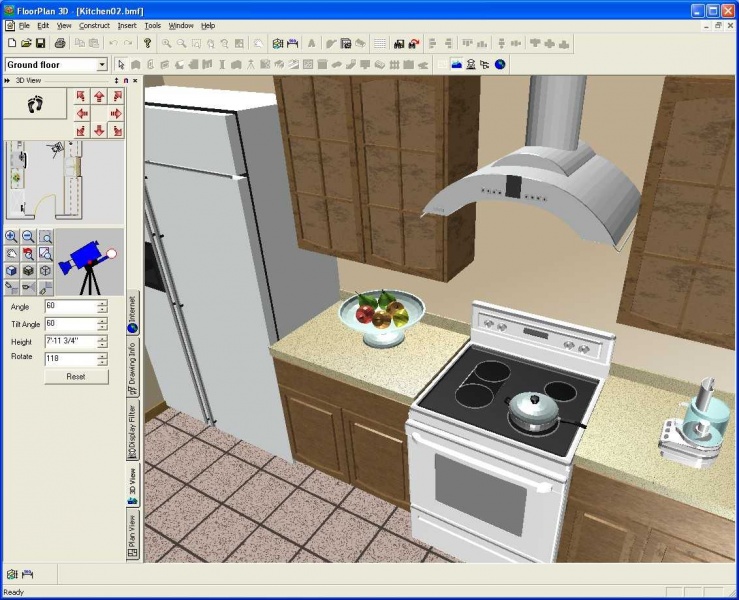Viewport: 739px width, 600px height.
Task: Open the Ground floor dropdown
Action: [x=102, y=65]
